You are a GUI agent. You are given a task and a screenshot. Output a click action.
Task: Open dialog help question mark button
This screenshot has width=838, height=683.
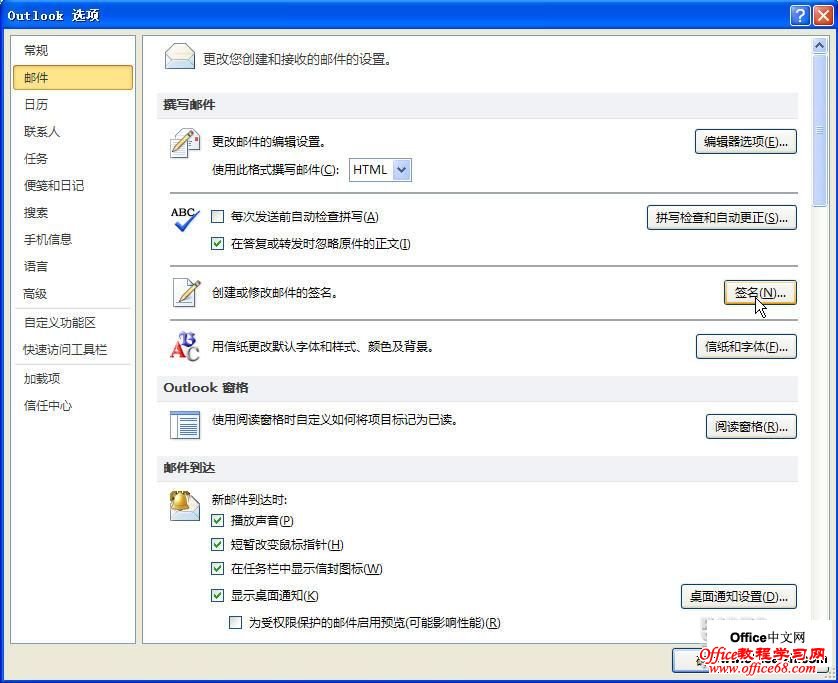click(x=800, y=15)
